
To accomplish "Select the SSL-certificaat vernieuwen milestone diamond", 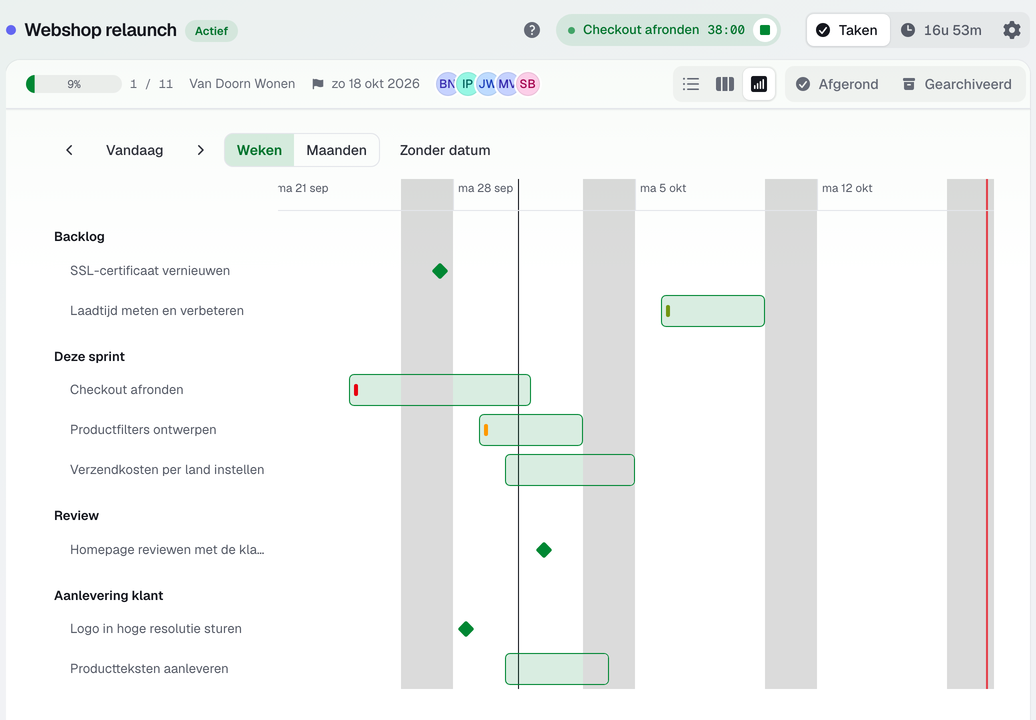I will (440, 271).
